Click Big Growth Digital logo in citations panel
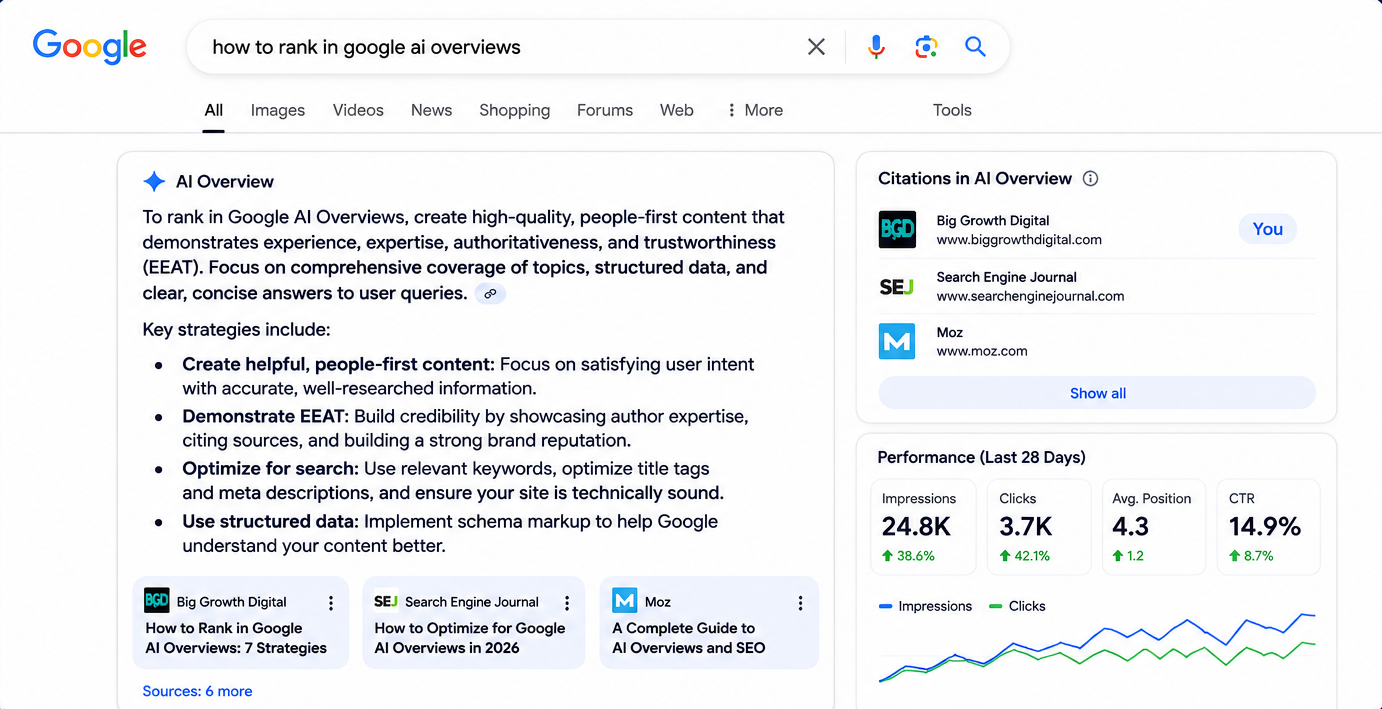1382x709 pixels. tap(897, 230)
